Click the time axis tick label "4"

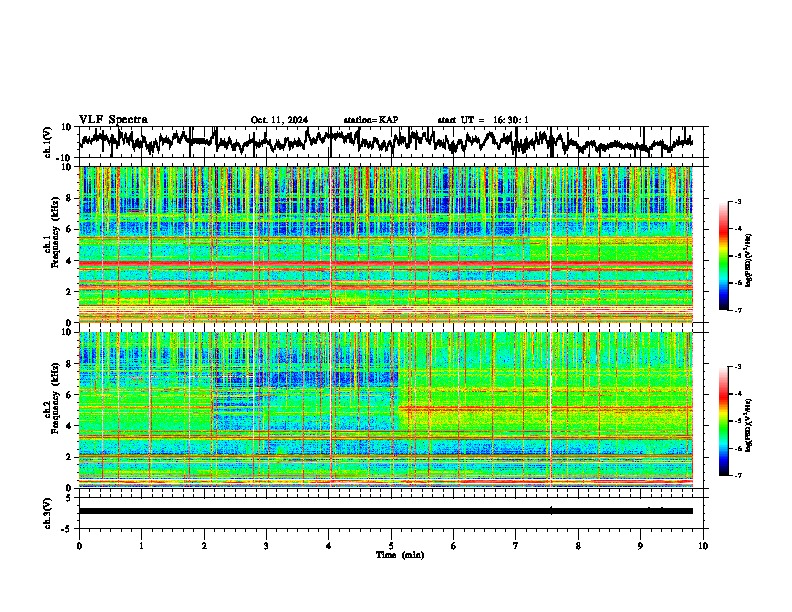pyautogui.click(x=329, y=546)
